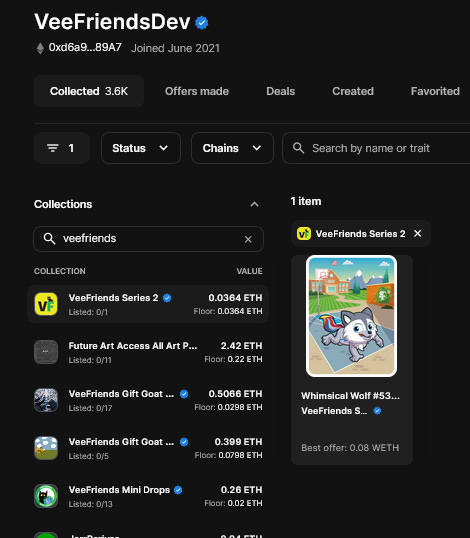The image size is (470, 538).
Task: Click verified badge next to VeeFriends Mini Drops
Action: point(178,490)
